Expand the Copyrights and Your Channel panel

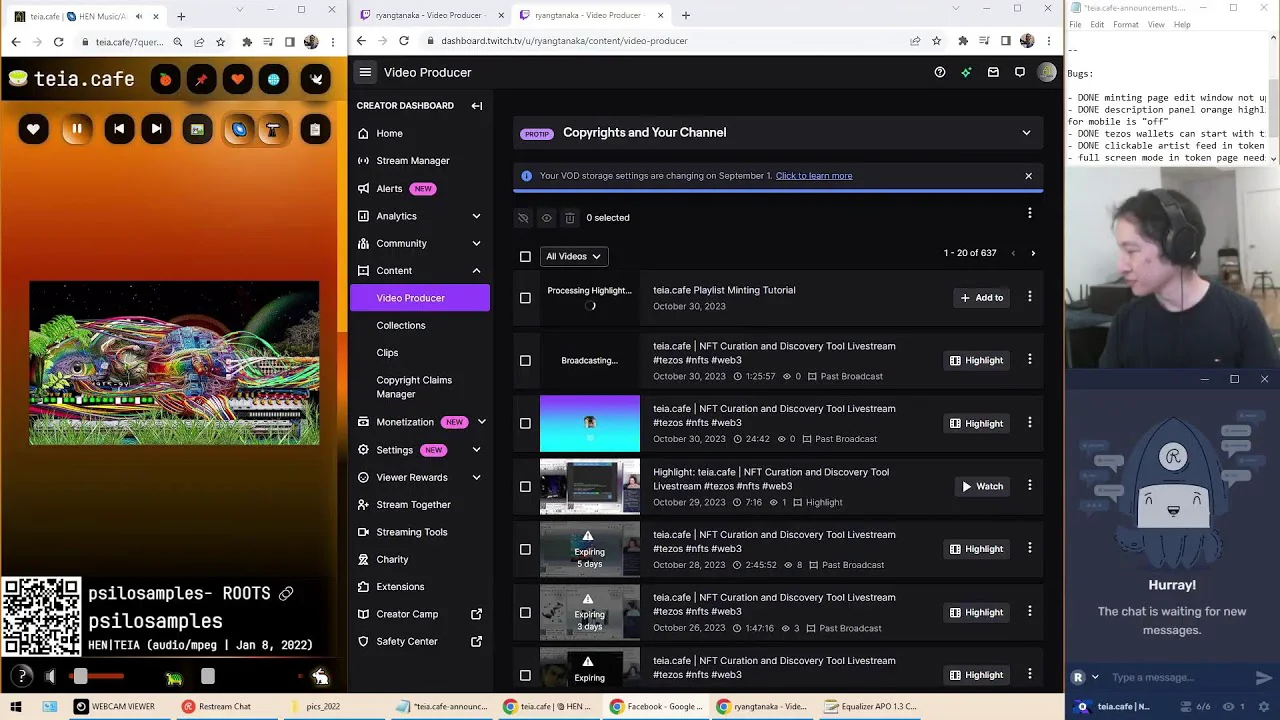[1026, 132]
